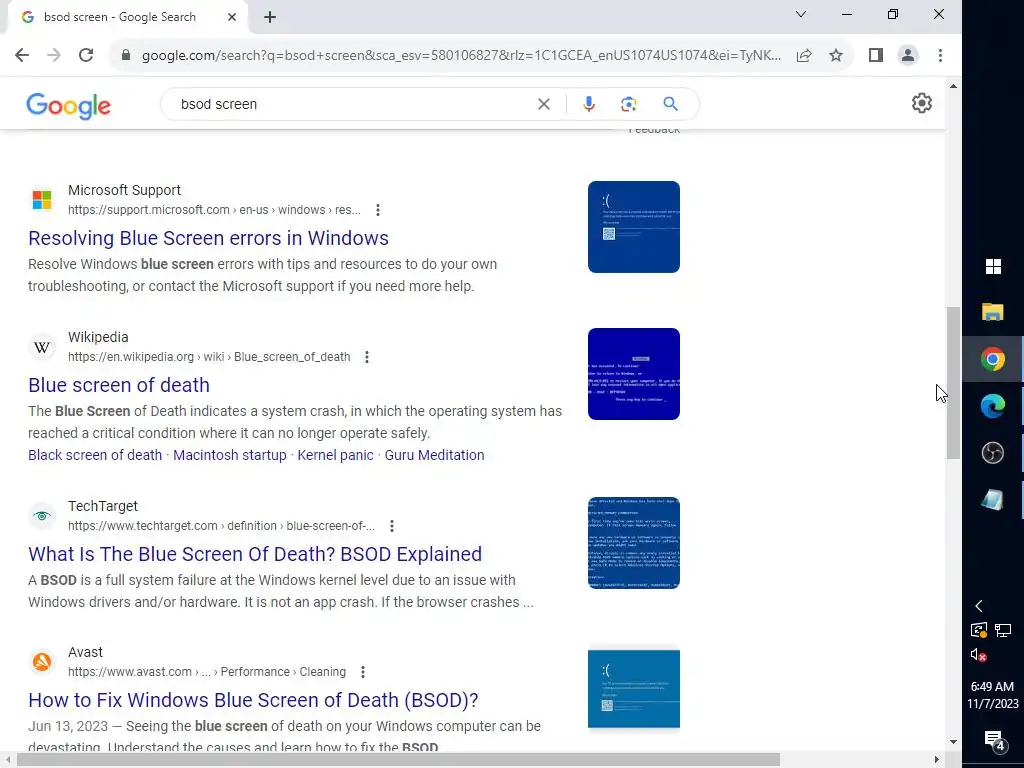
Task: Click the Avast favicon
Action: [42, 662]
